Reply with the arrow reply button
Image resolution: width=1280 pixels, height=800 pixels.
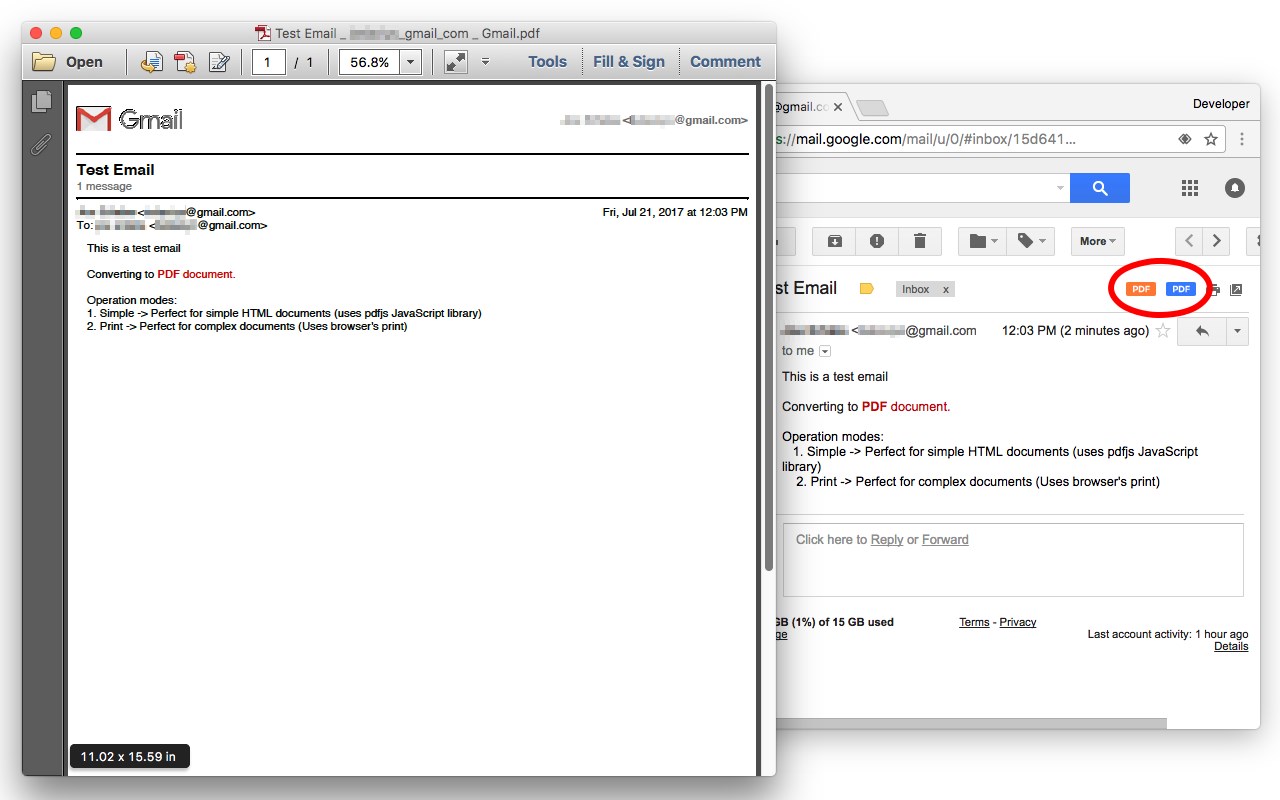click(1202, 331)
